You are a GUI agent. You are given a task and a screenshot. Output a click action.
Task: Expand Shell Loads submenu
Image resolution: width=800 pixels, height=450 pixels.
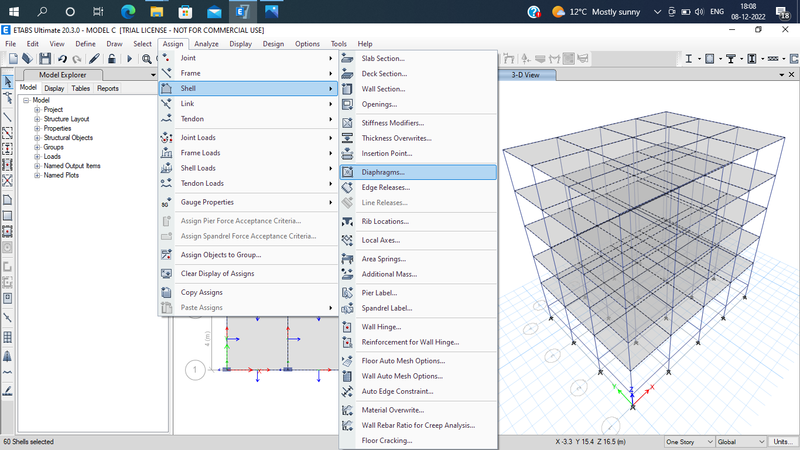[248, 168]
